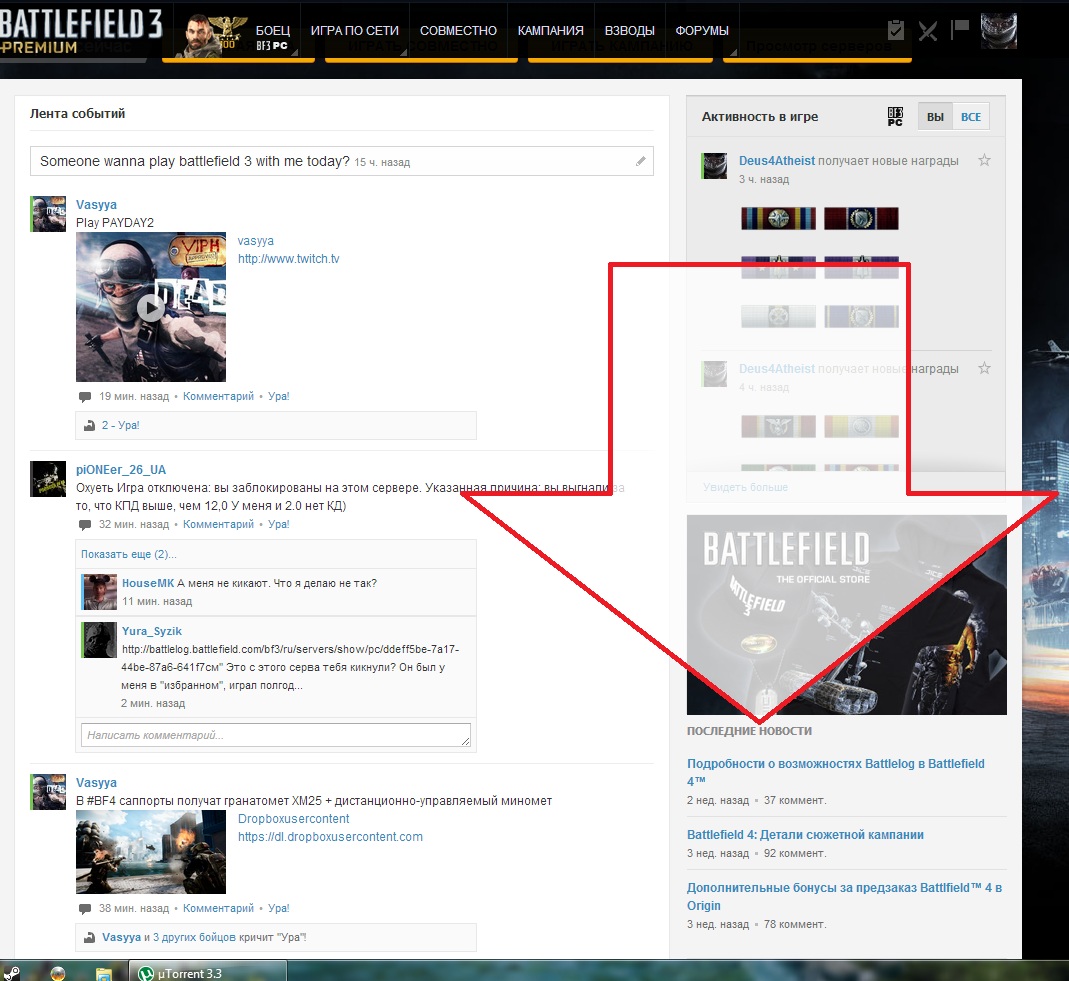Click 'Комментарий' under piONEer_26_UA post

pyautogui.click(x=218, y=524)
